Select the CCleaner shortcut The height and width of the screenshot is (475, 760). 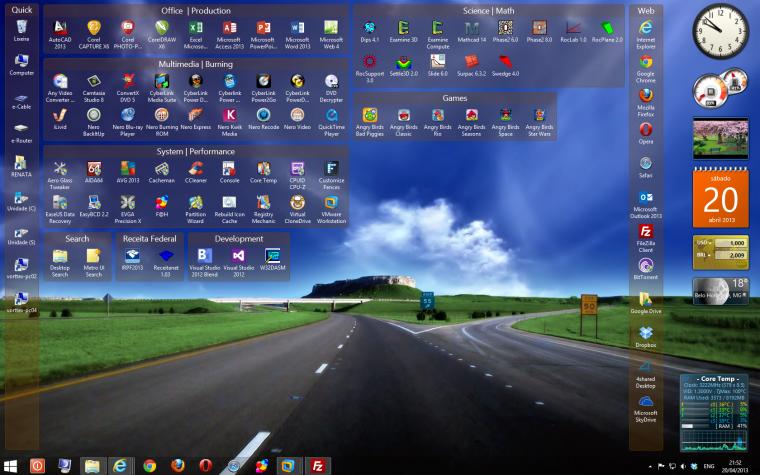click(x=195, y=172)
